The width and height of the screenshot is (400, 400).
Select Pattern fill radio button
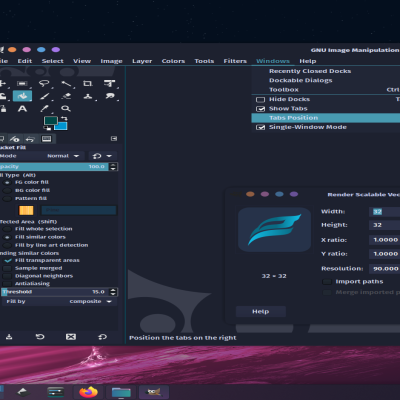[7, 199]
